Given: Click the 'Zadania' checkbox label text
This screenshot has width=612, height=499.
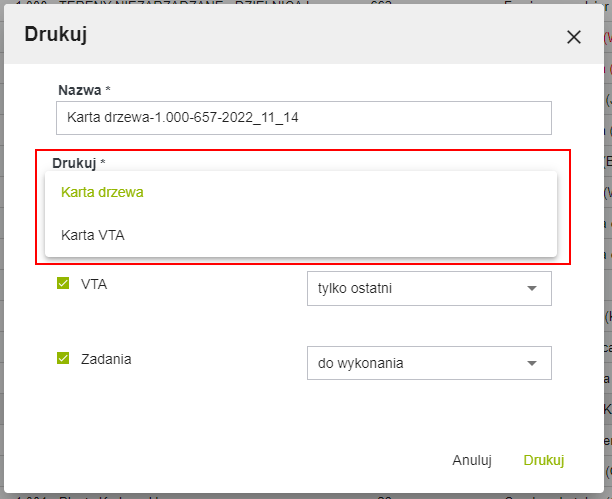Looking at the screenshot, I should tap(106, 358).
